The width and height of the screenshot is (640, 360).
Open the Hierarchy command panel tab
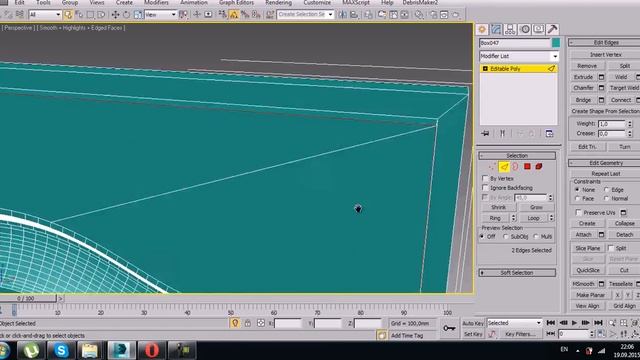(x=510, y=29)
